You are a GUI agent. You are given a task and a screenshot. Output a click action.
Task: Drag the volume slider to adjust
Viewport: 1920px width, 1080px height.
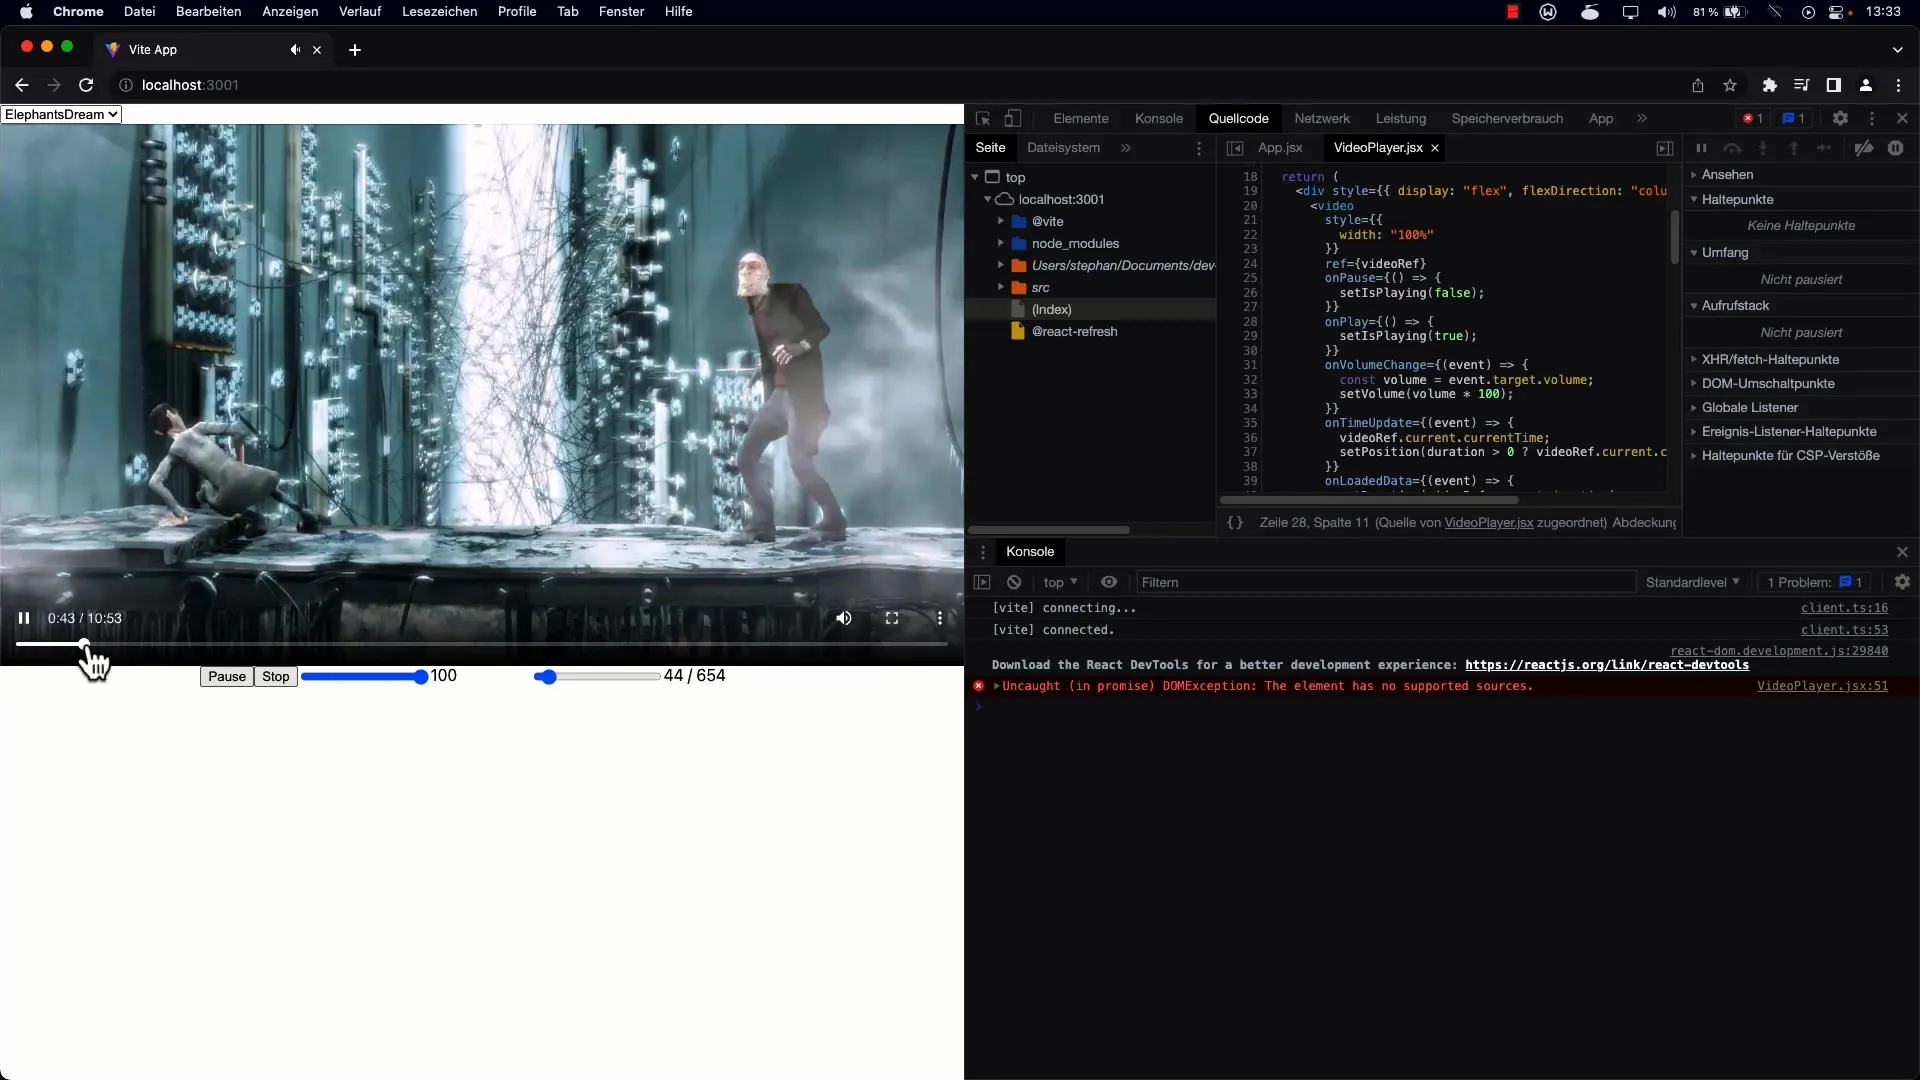point(419,675)
